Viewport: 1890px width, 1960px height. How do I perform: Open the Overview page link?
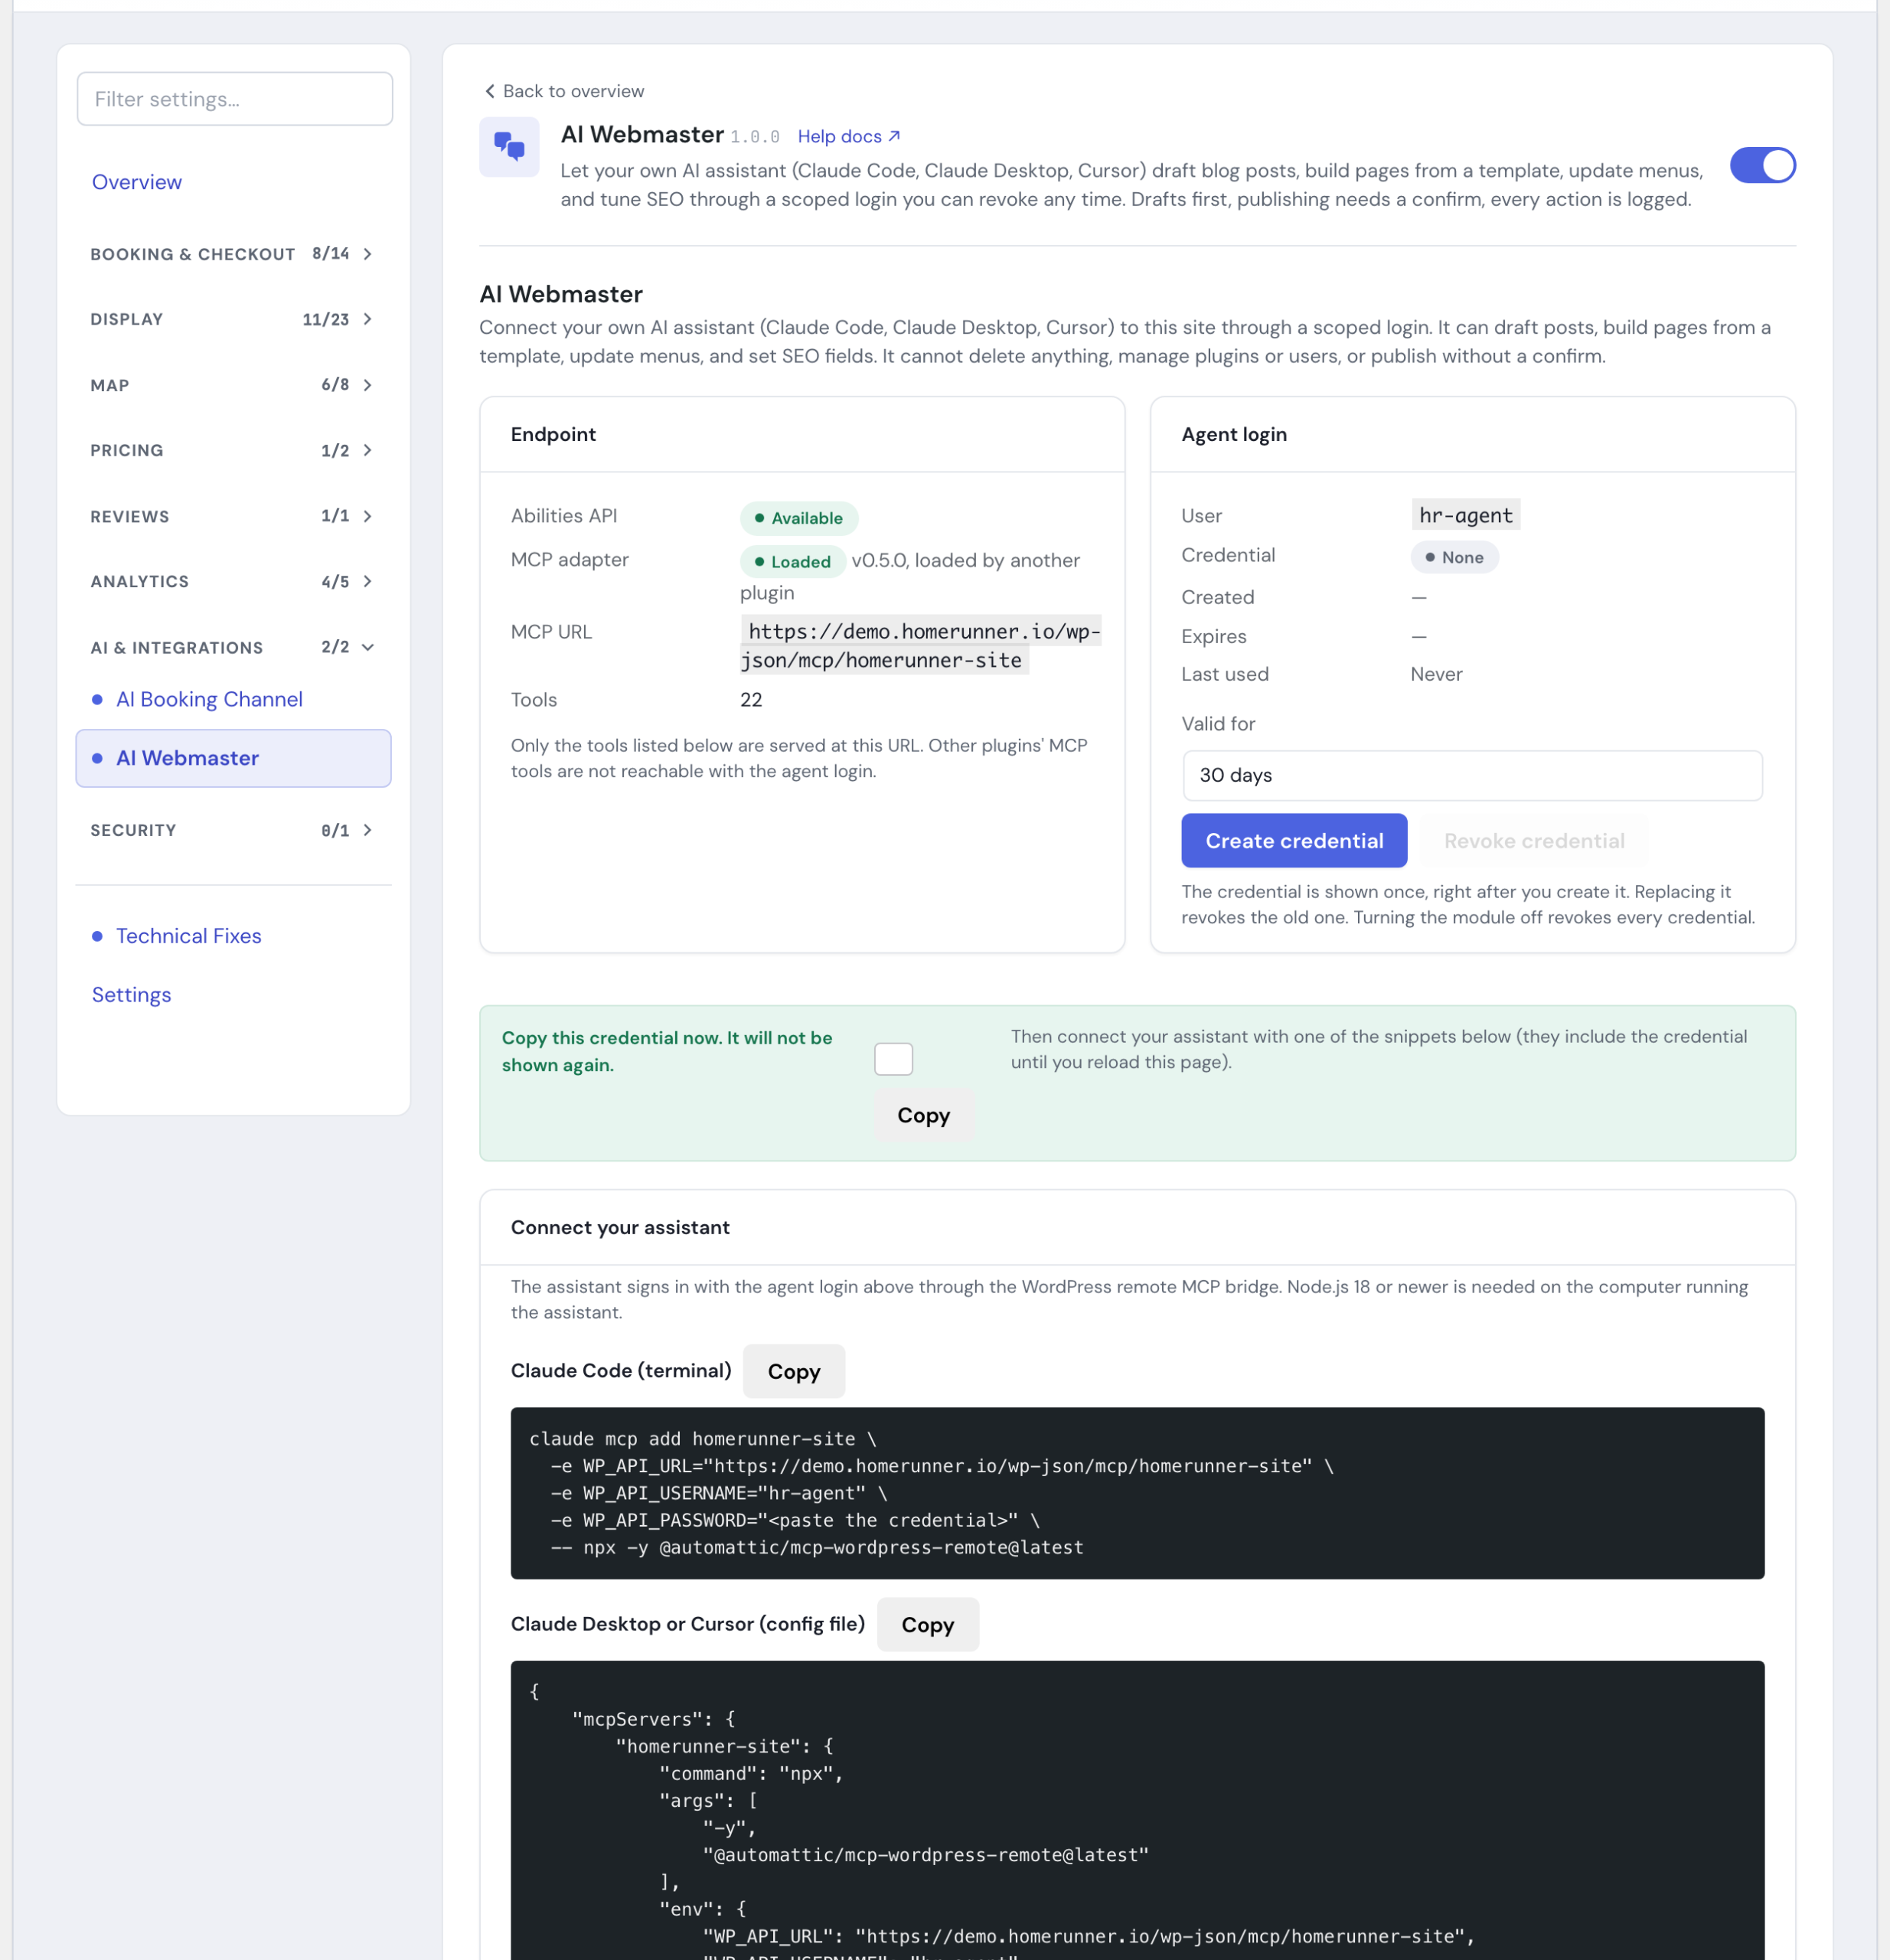(137, 182)
